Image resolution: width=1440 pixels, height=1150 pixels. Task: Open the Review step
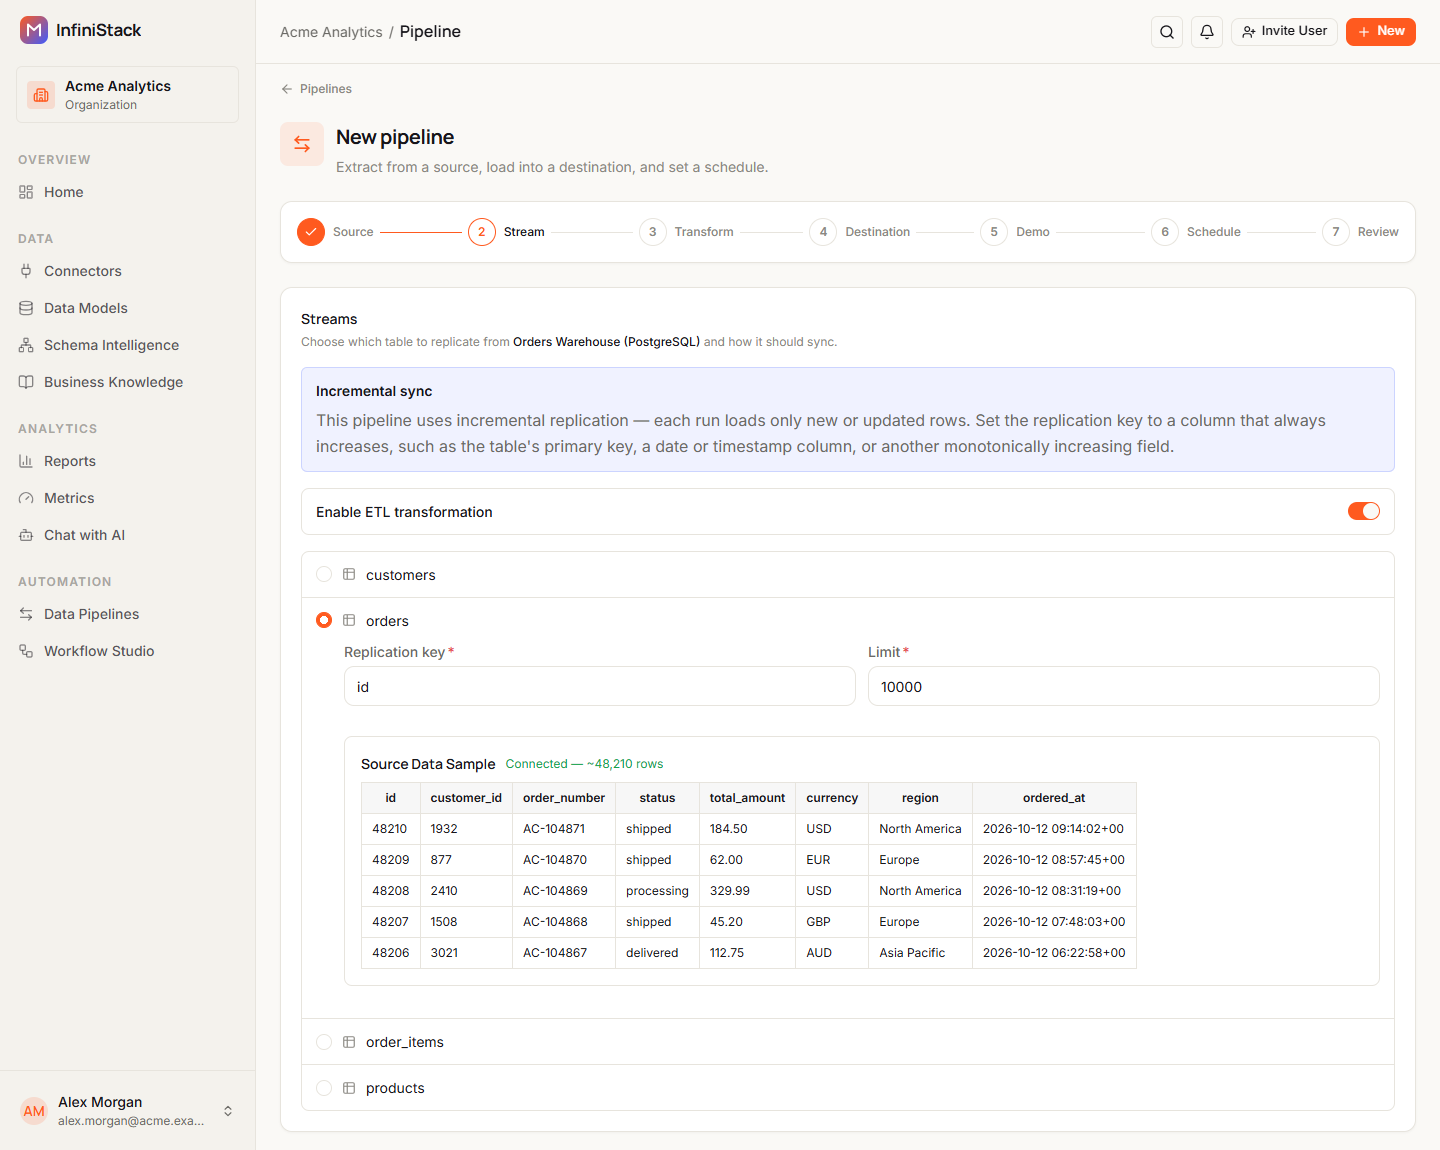(x=1360, y=232)
